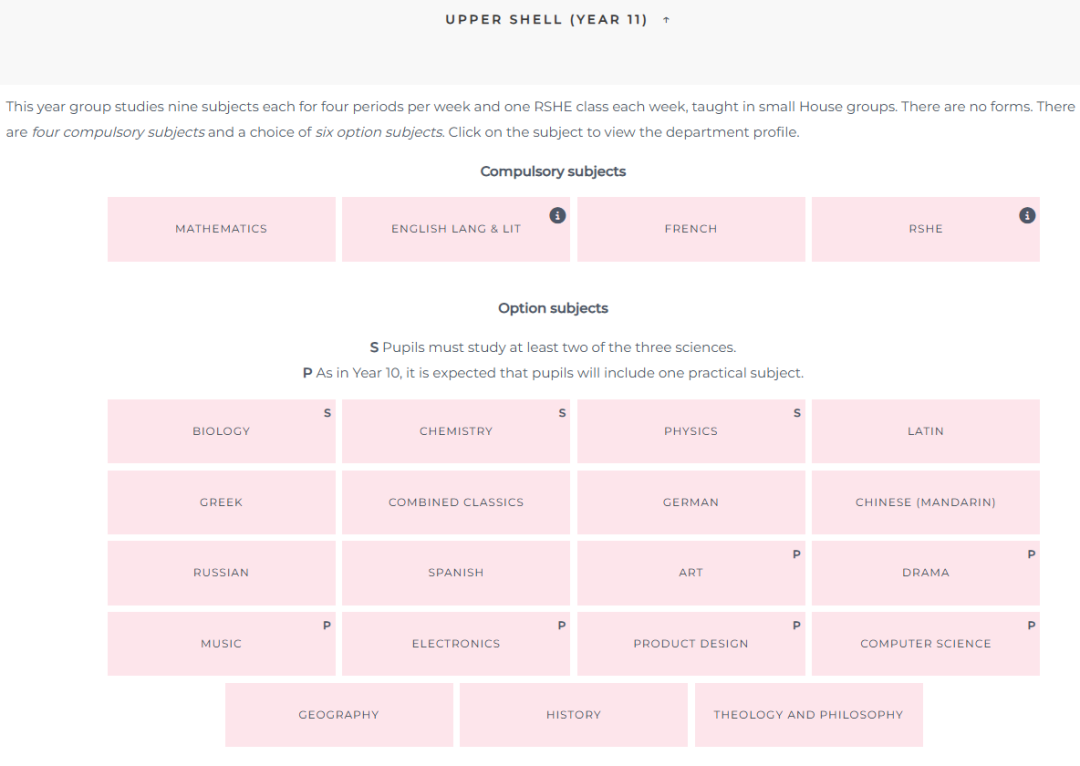Open the Latin subject page
The width and height of the screenshot is (1080, 766).
(x=926, y=431)
